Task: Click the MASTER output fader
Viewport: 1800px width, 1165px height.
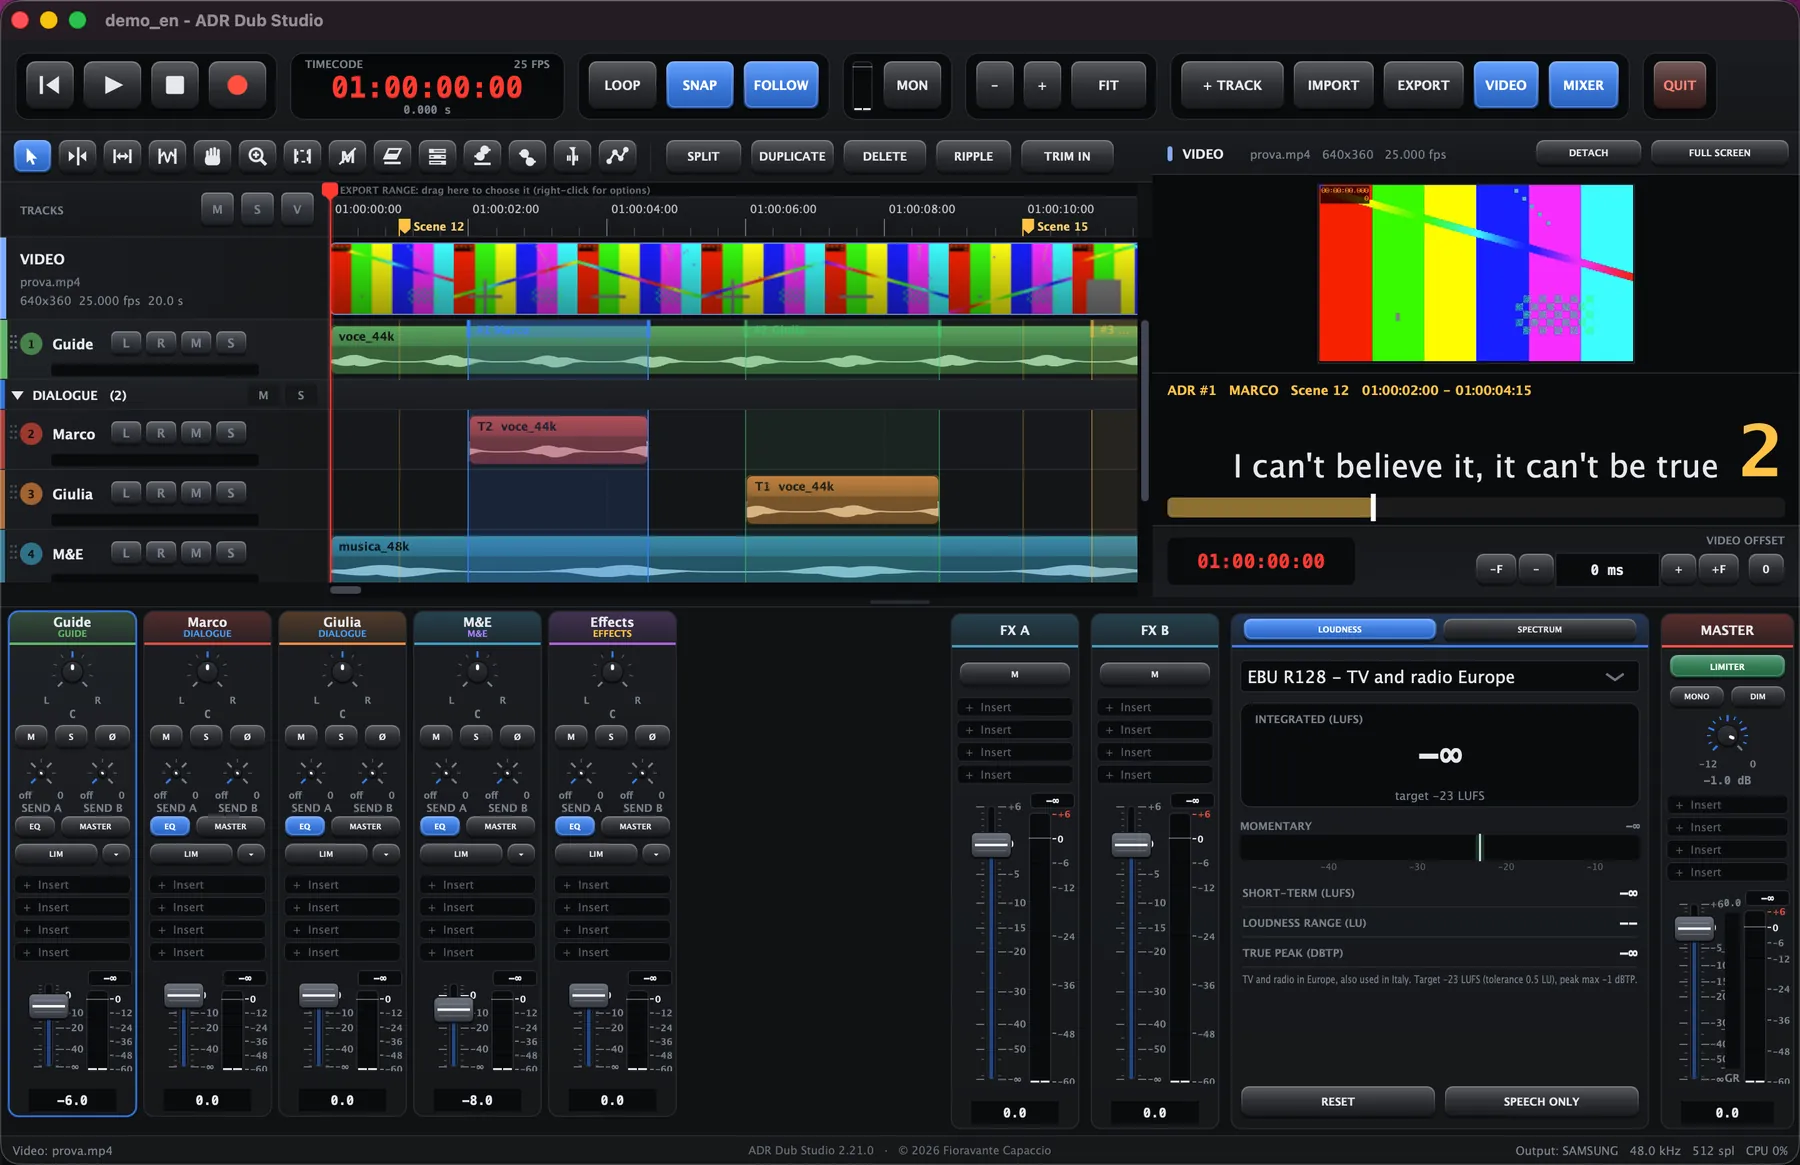Action: coord(1694,927)
